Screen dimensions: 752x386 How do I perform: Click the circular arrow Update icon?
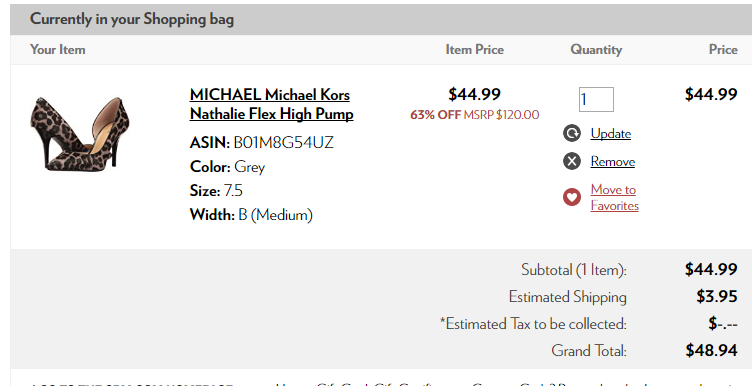tap(572, 133)
